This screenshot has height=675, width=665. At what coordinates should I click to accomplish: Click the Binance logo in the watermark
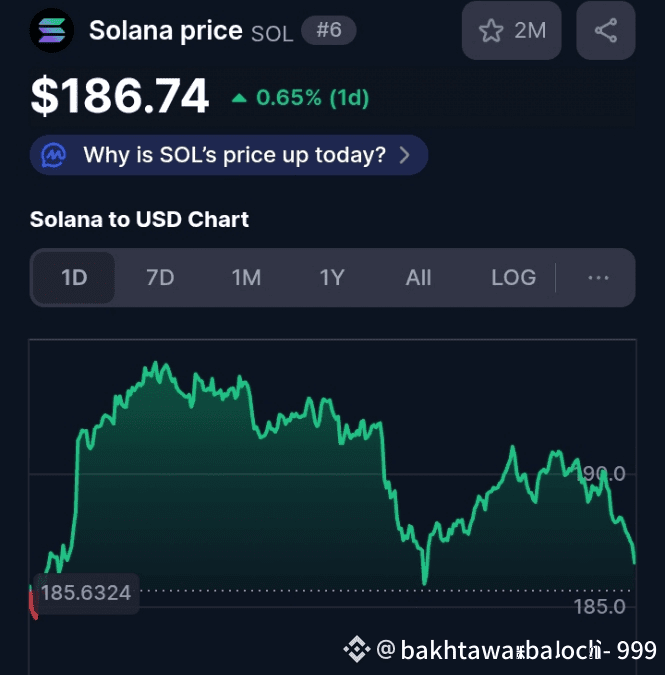pos(357,651)
